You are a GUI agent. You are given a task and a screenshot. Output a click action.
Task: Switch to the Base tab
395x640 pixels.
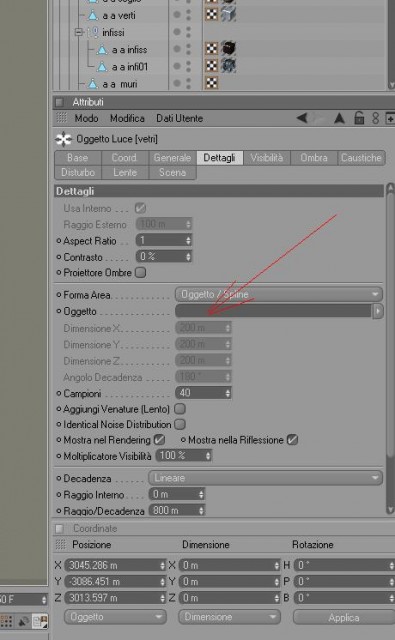[x=78, y=158]
